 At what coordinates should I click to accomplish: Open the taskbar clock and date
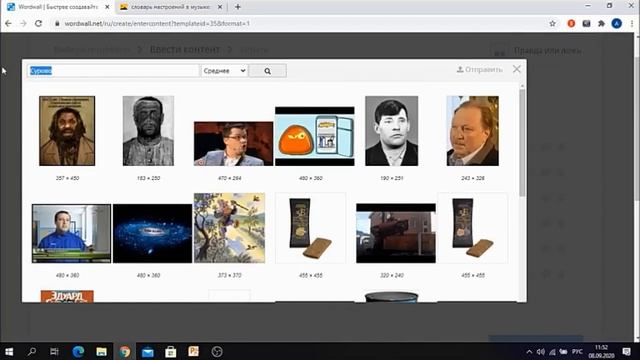point(601,351)
